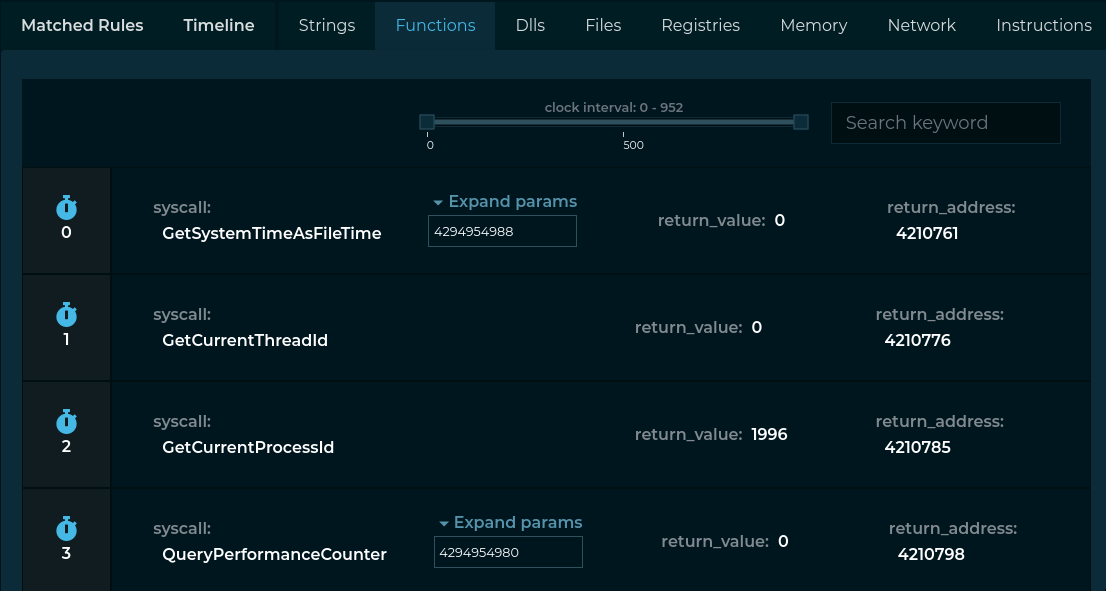Viewport: 1106px width, 591px height.
Task: Focus the Search keyword field
Action: point(945,123)
